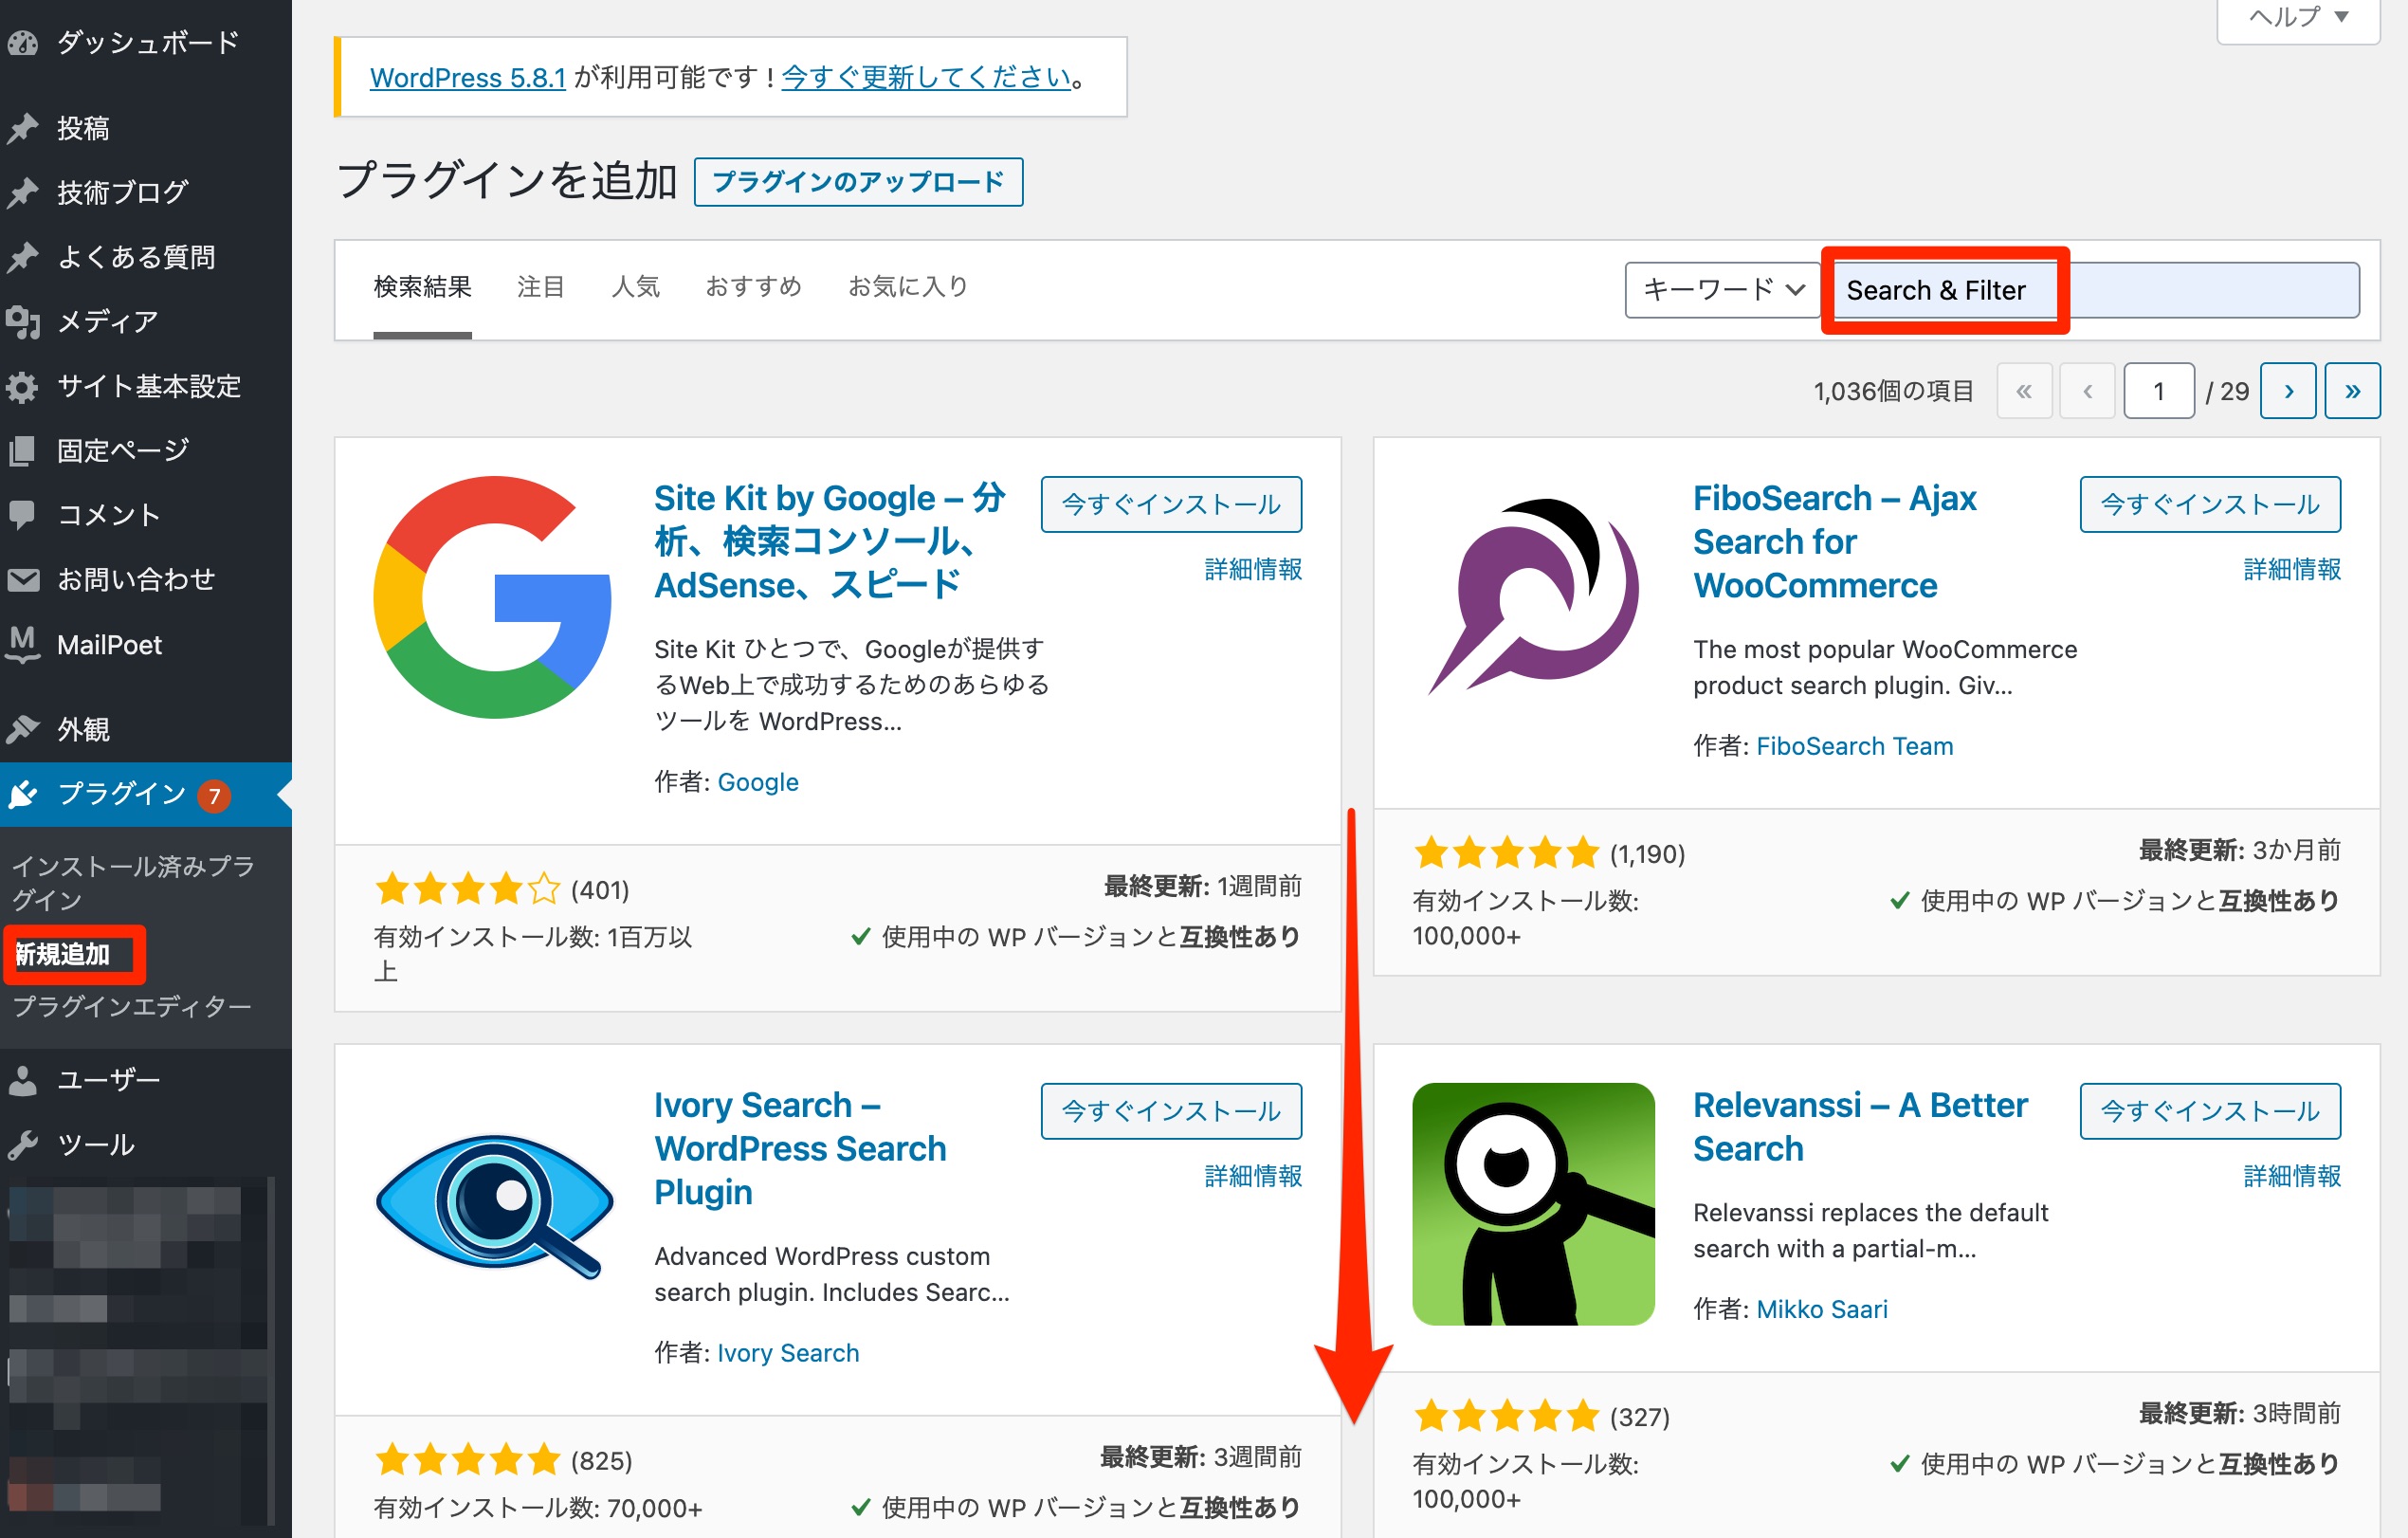Open the Site Kit by Google title link
Screen dimensions: 2408x1538
point(829,541)
